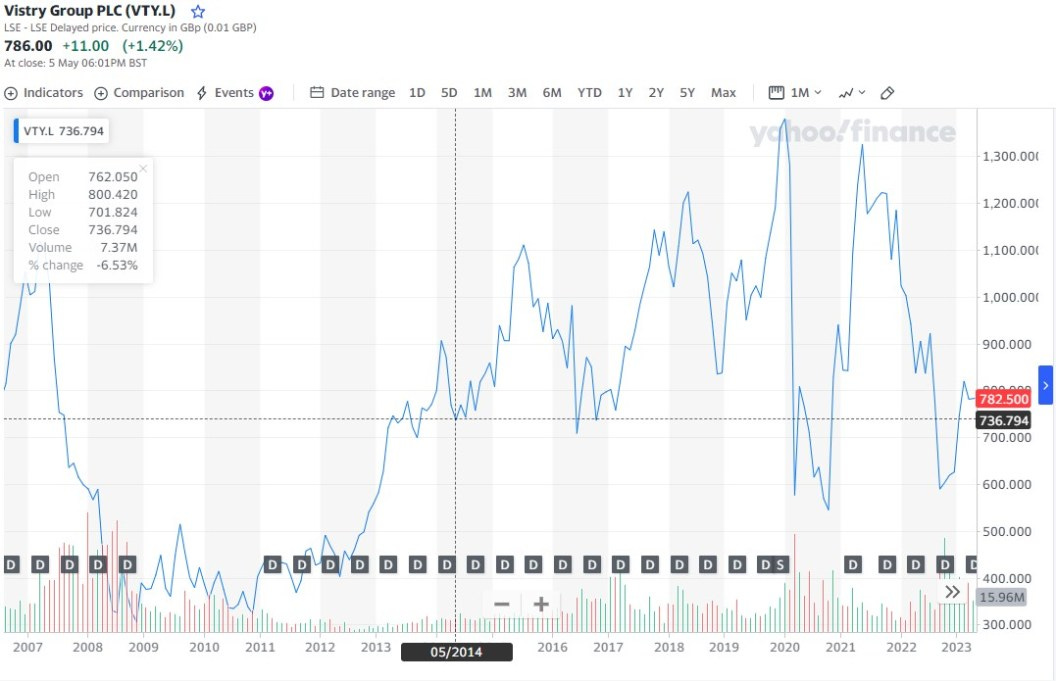Screen dimensions: 1056x681
Task: Click the Vistry Group PLC (VTY.L) title
Action: click(90, 11)
